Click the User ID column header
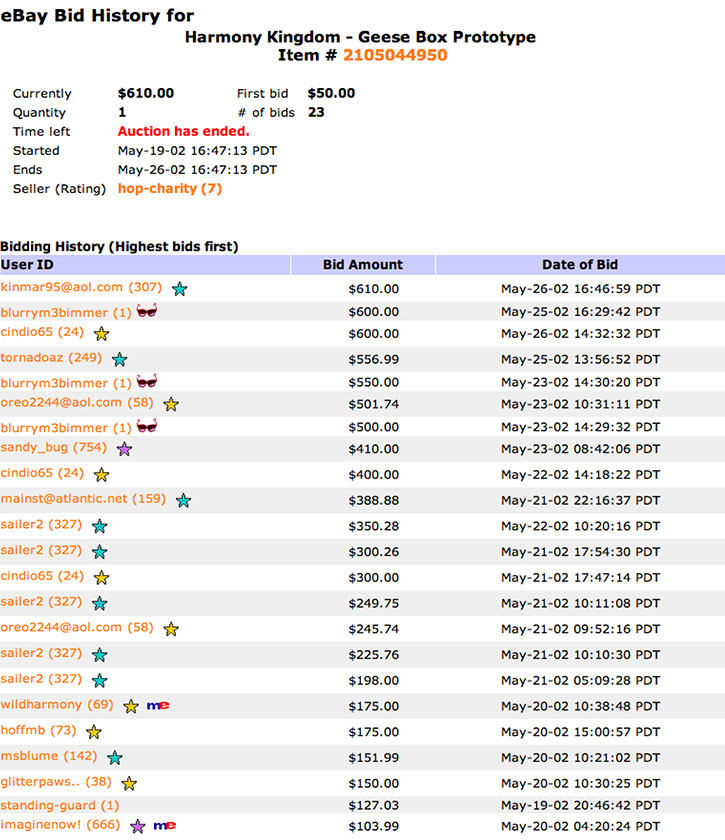 (145, 265)
